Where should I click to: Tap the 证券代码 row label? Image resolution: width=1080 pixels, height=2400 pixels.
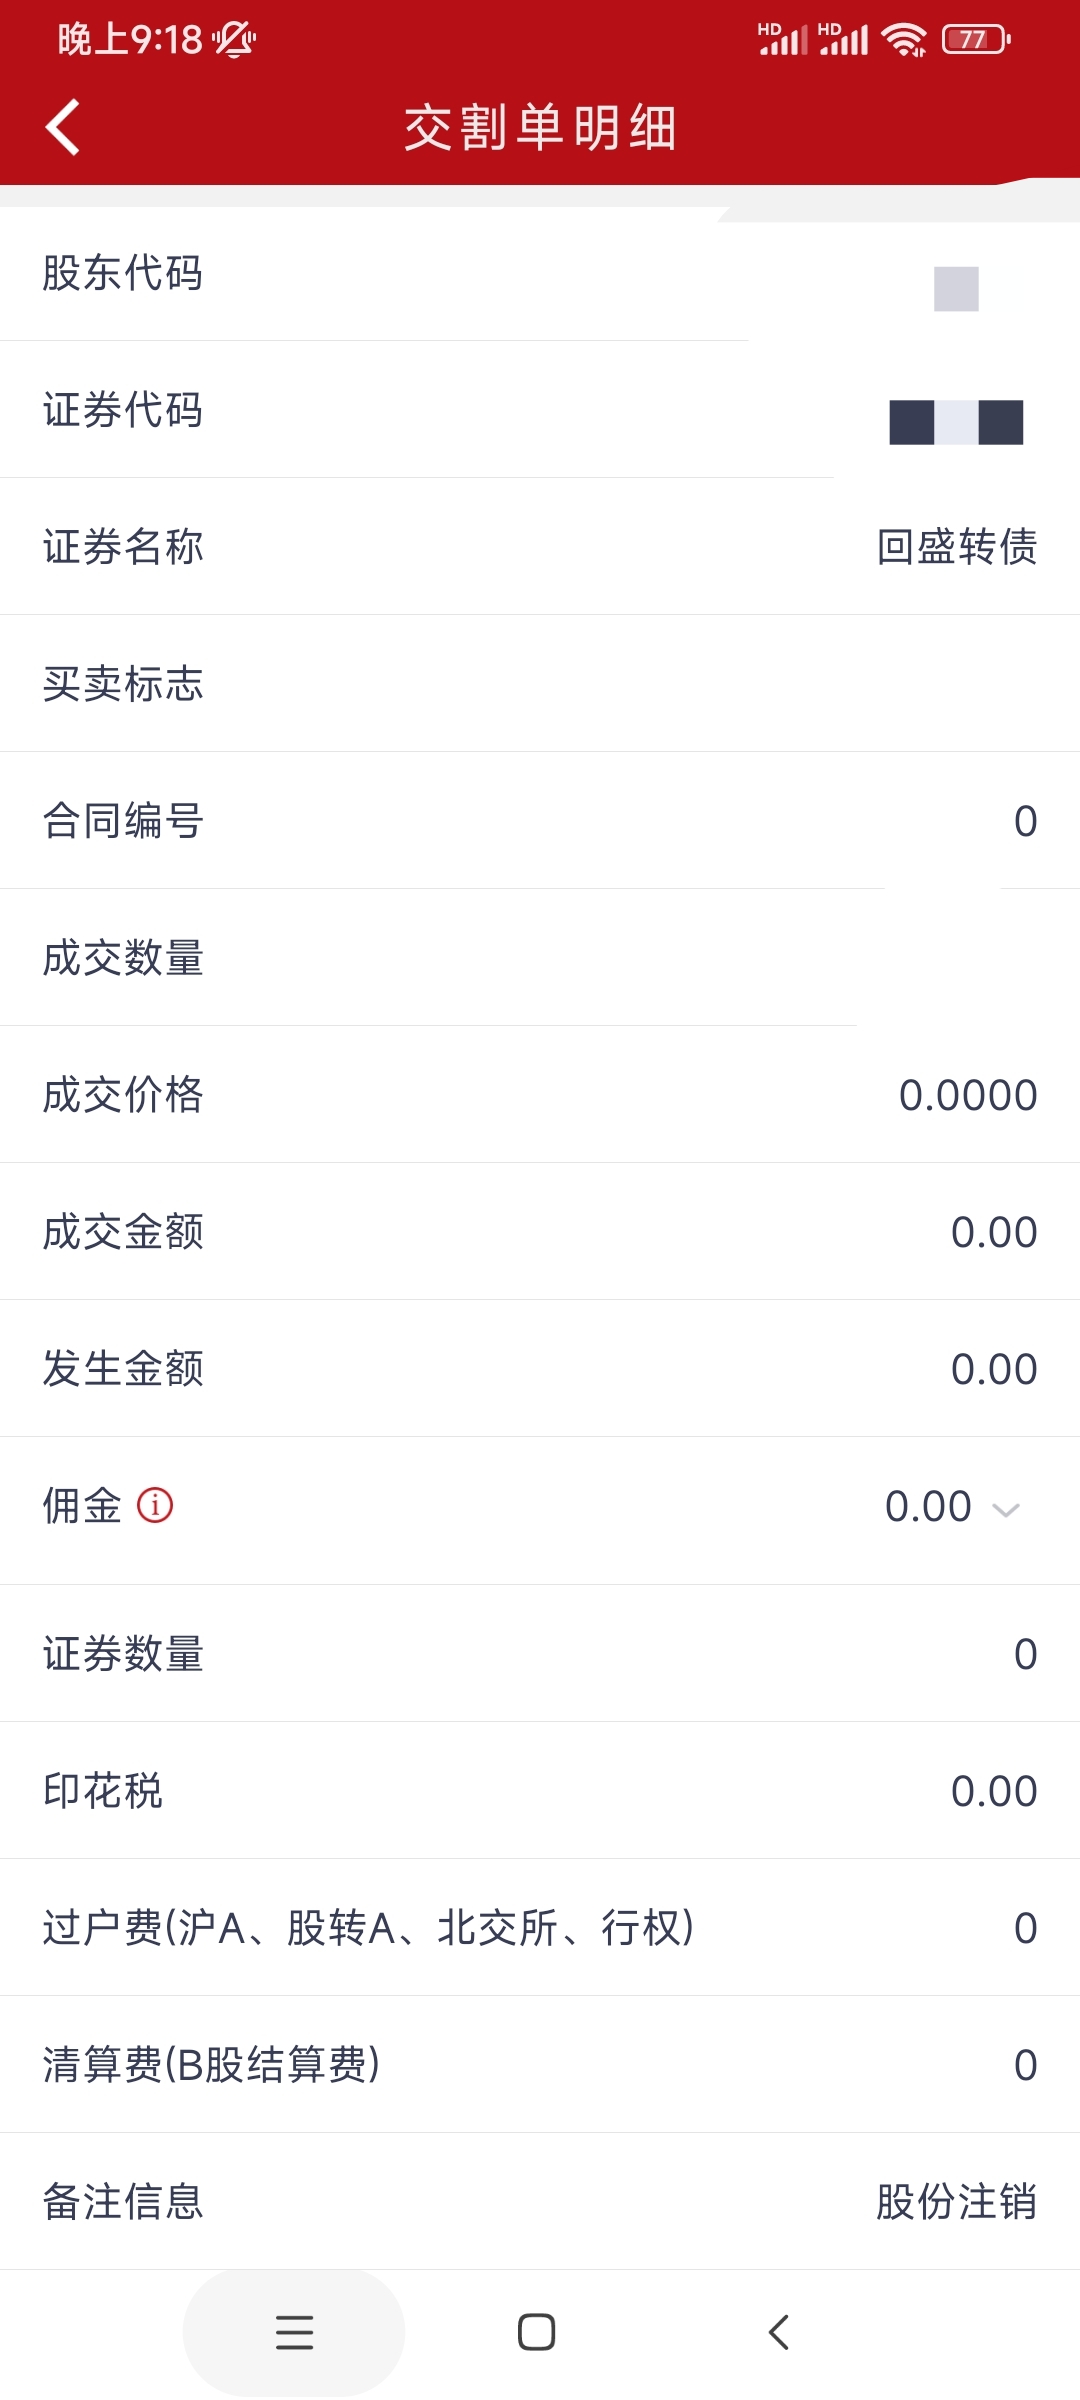point(123,410)
